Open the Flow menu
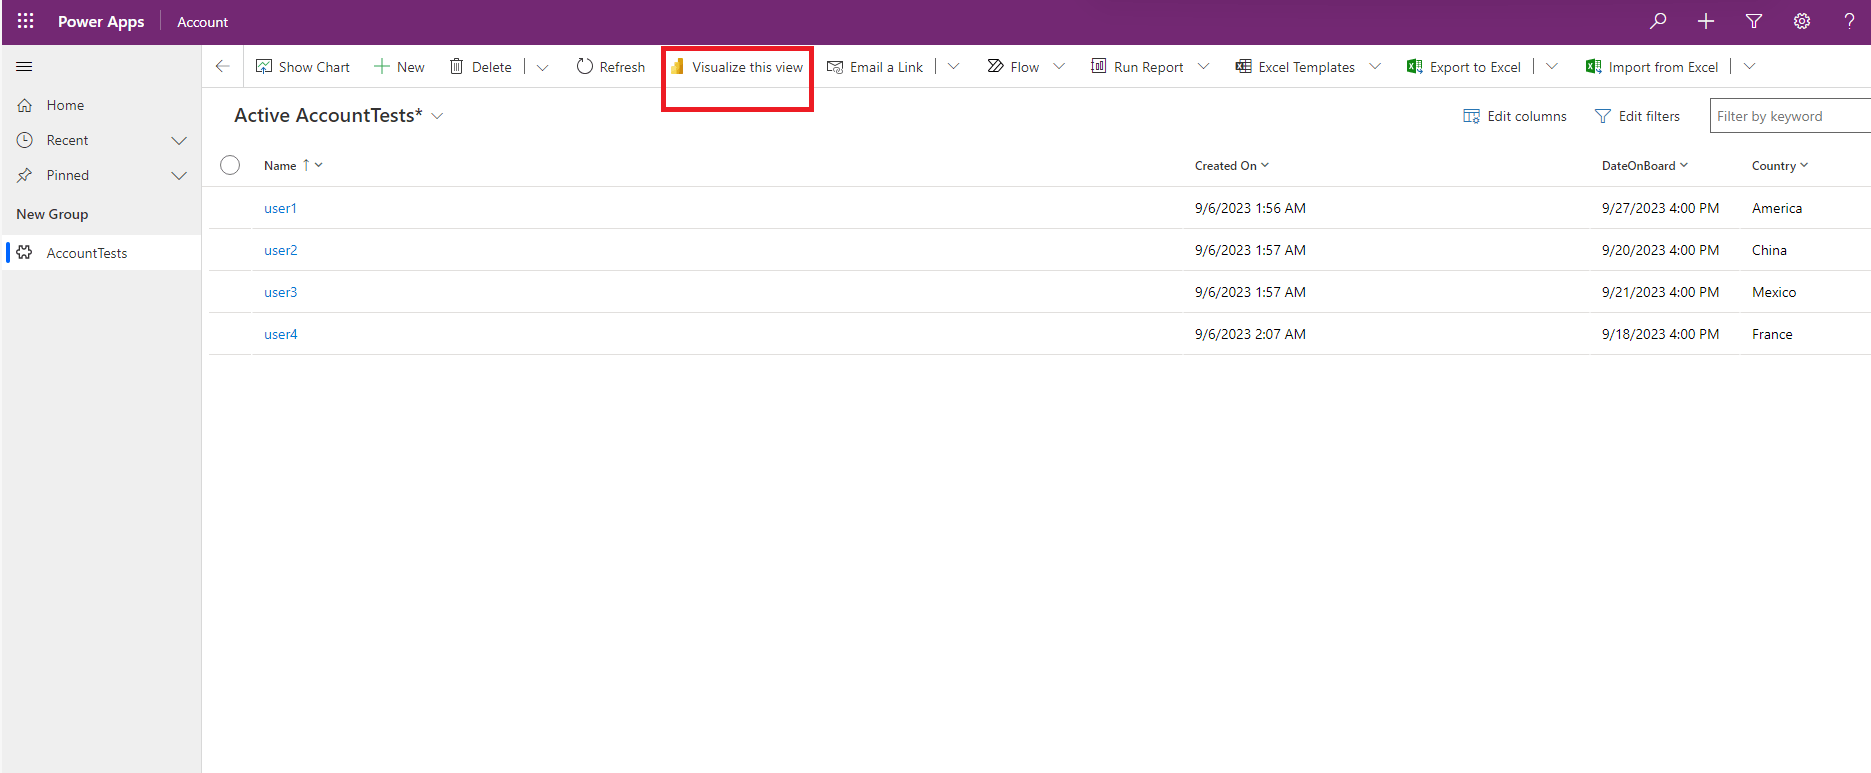Viewport: 1871px width, 773px height. tap(1026, 67)
